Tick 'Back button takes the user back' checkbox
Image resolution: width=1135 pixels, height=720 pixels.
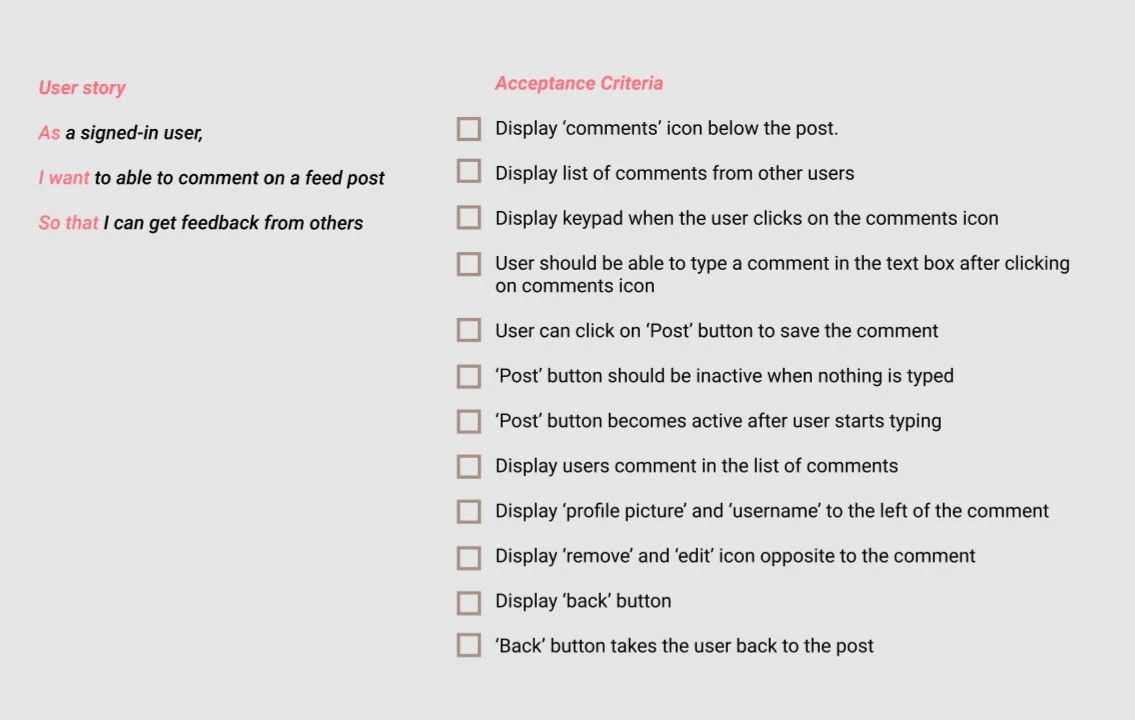(468, 645)
